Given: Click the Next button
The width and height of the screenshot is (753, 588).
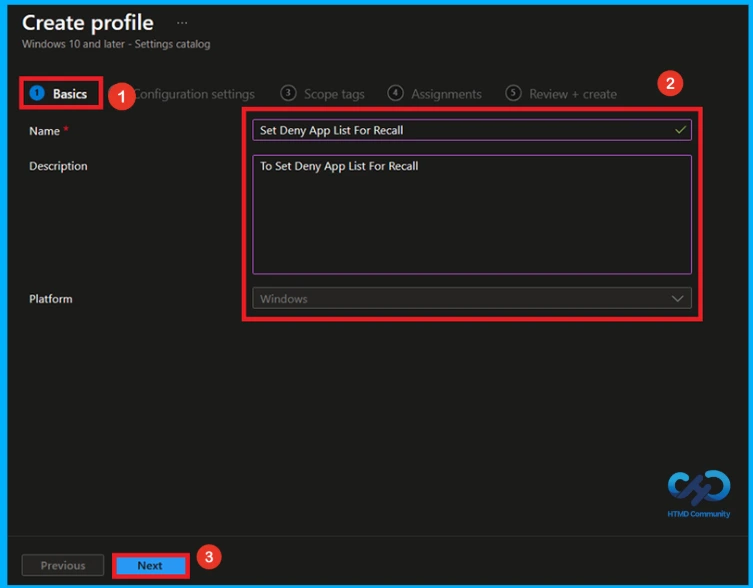Looking at the screenshot, I should pyautogui.click(x=150, y=565).
